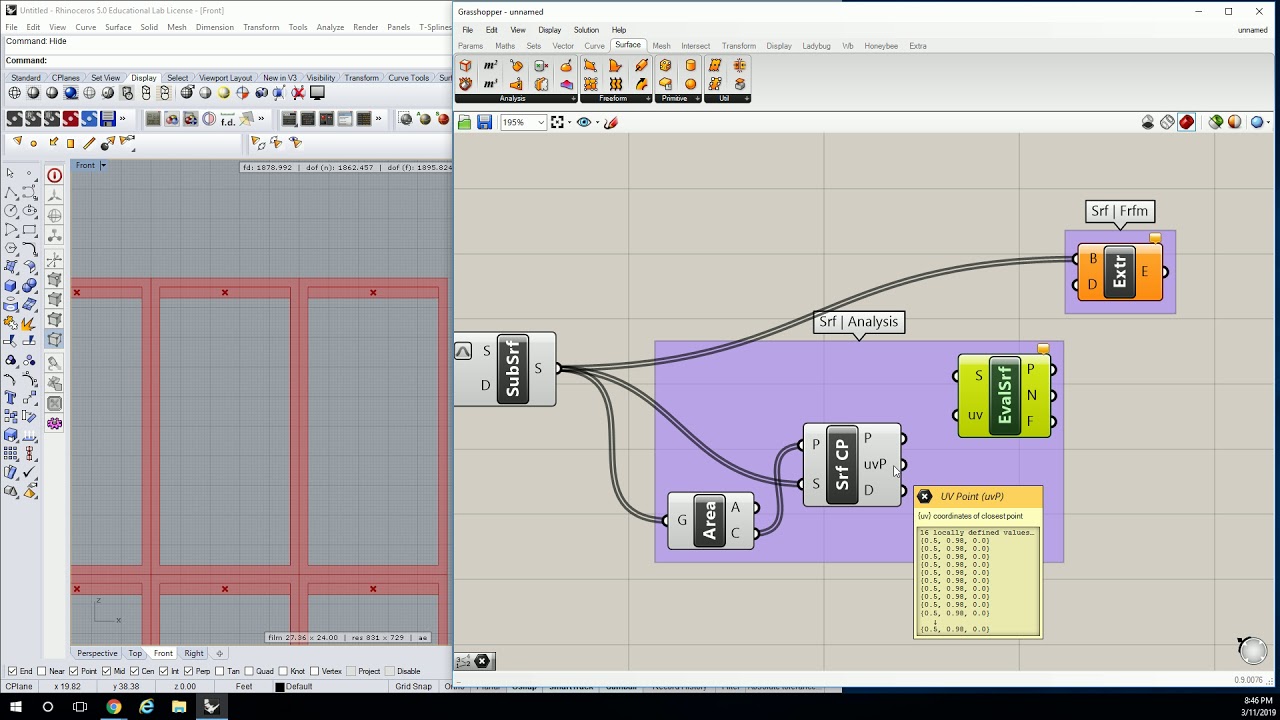
Task: Click the Grasshopper Save document floppy icon
Action: (x=484, y=122)
